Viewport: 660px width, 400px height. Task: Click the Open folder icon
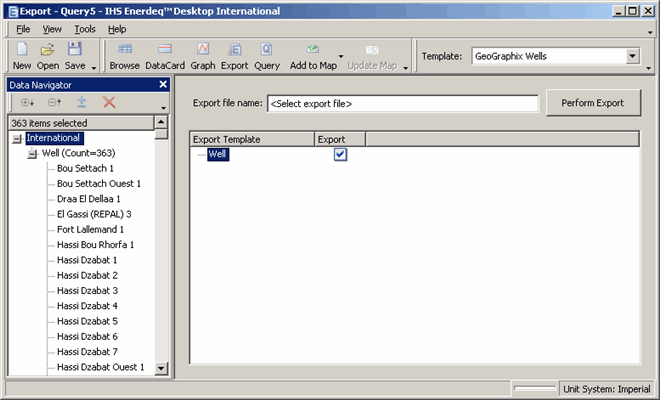(x=48, y=50)
